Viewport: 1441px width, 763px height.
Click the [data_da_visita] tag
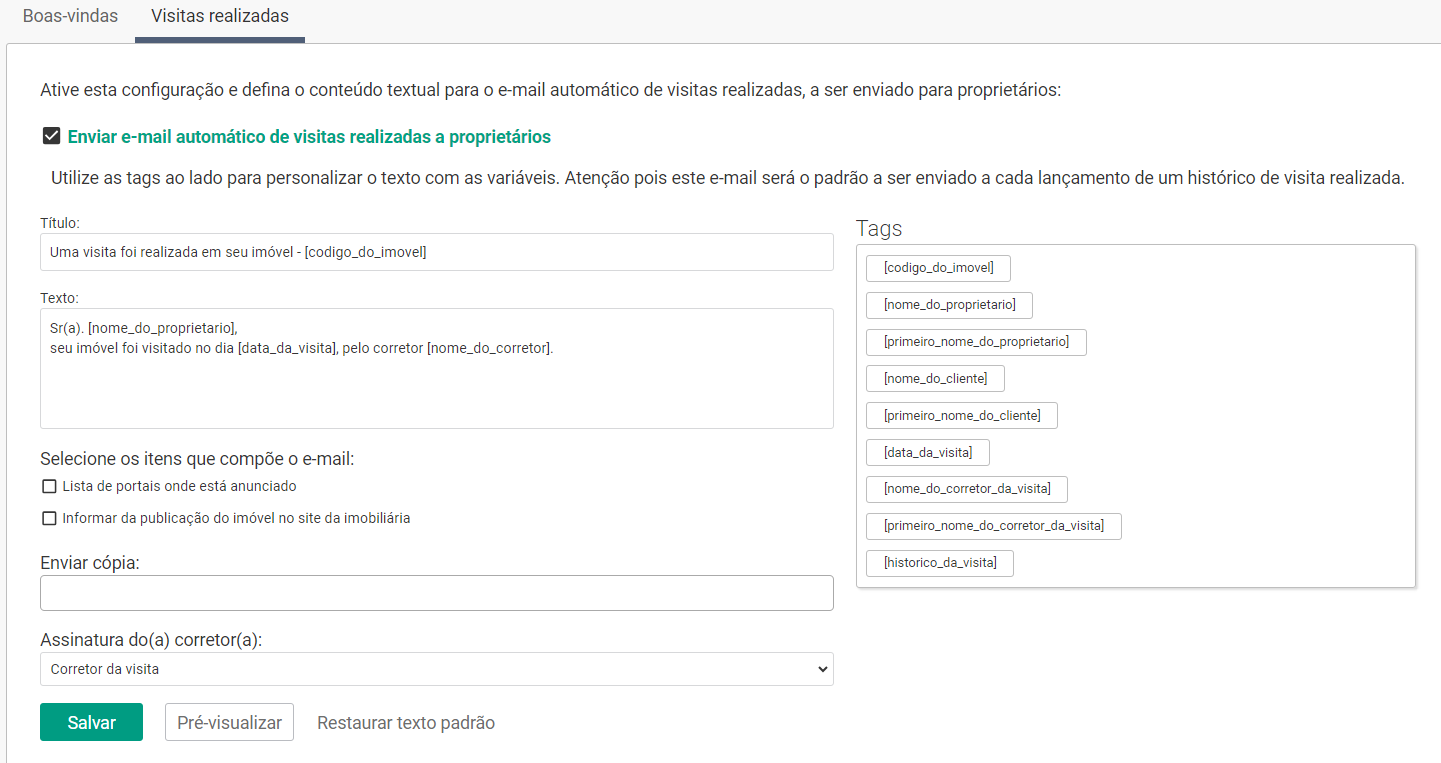click(927, 453)
